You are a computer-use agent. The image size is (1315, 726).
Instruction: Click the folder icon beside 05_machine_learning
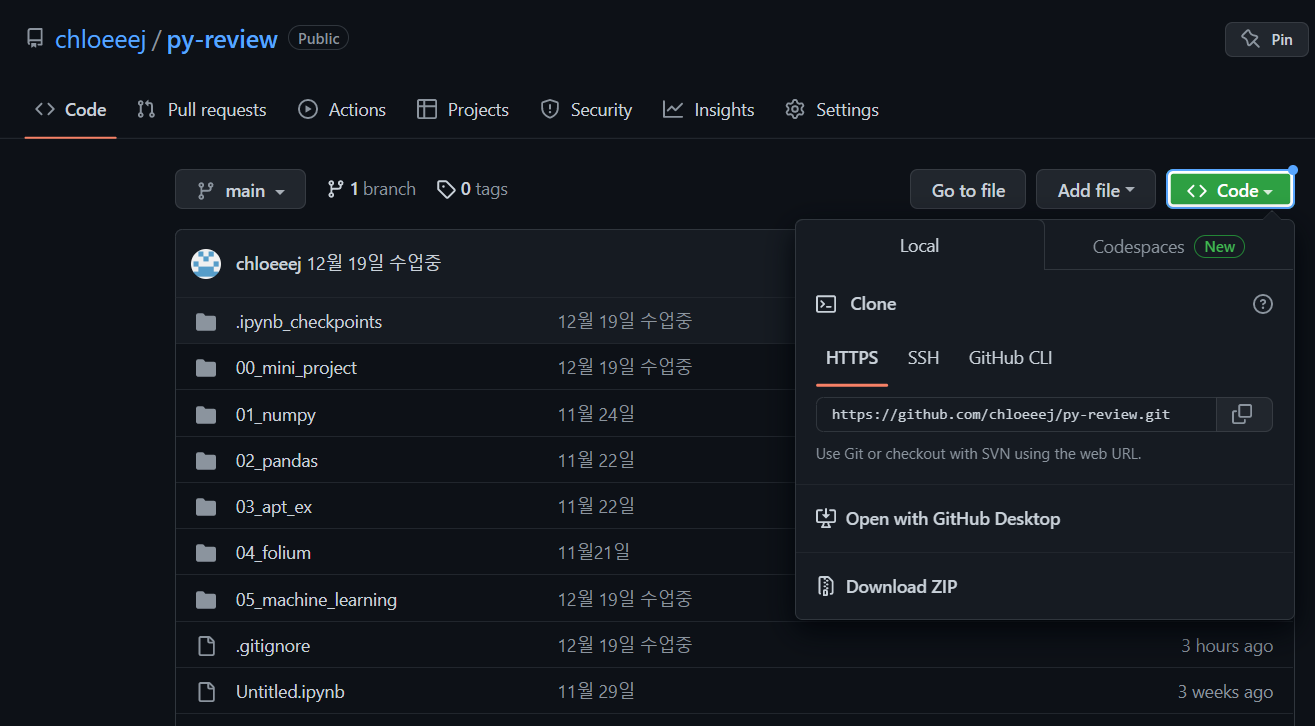click(x=206, y=600)
